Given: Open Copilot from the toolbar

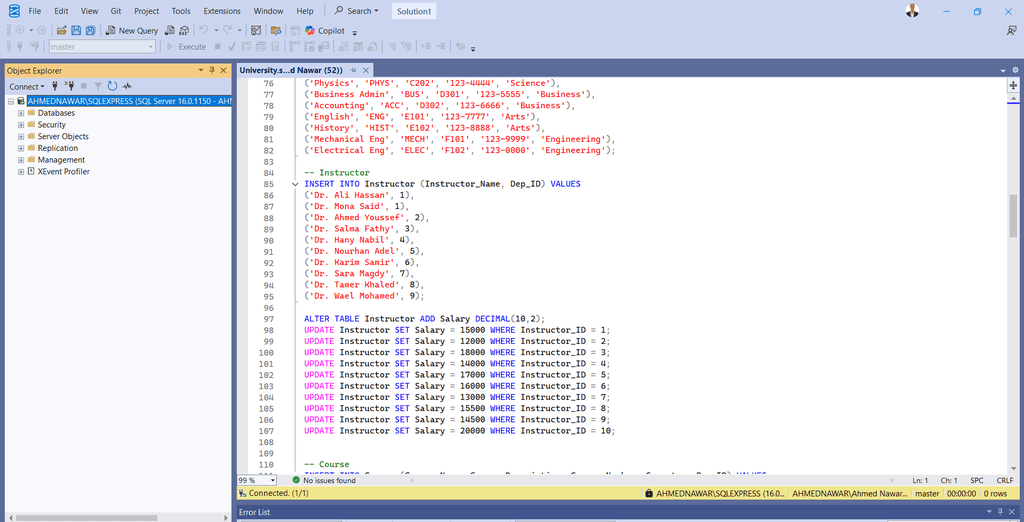Looking at the screenshot, I should click(325, 31).
